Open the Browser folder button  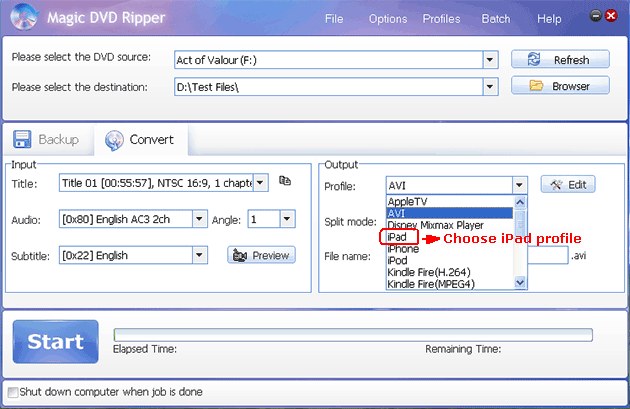tap(560, 86)
